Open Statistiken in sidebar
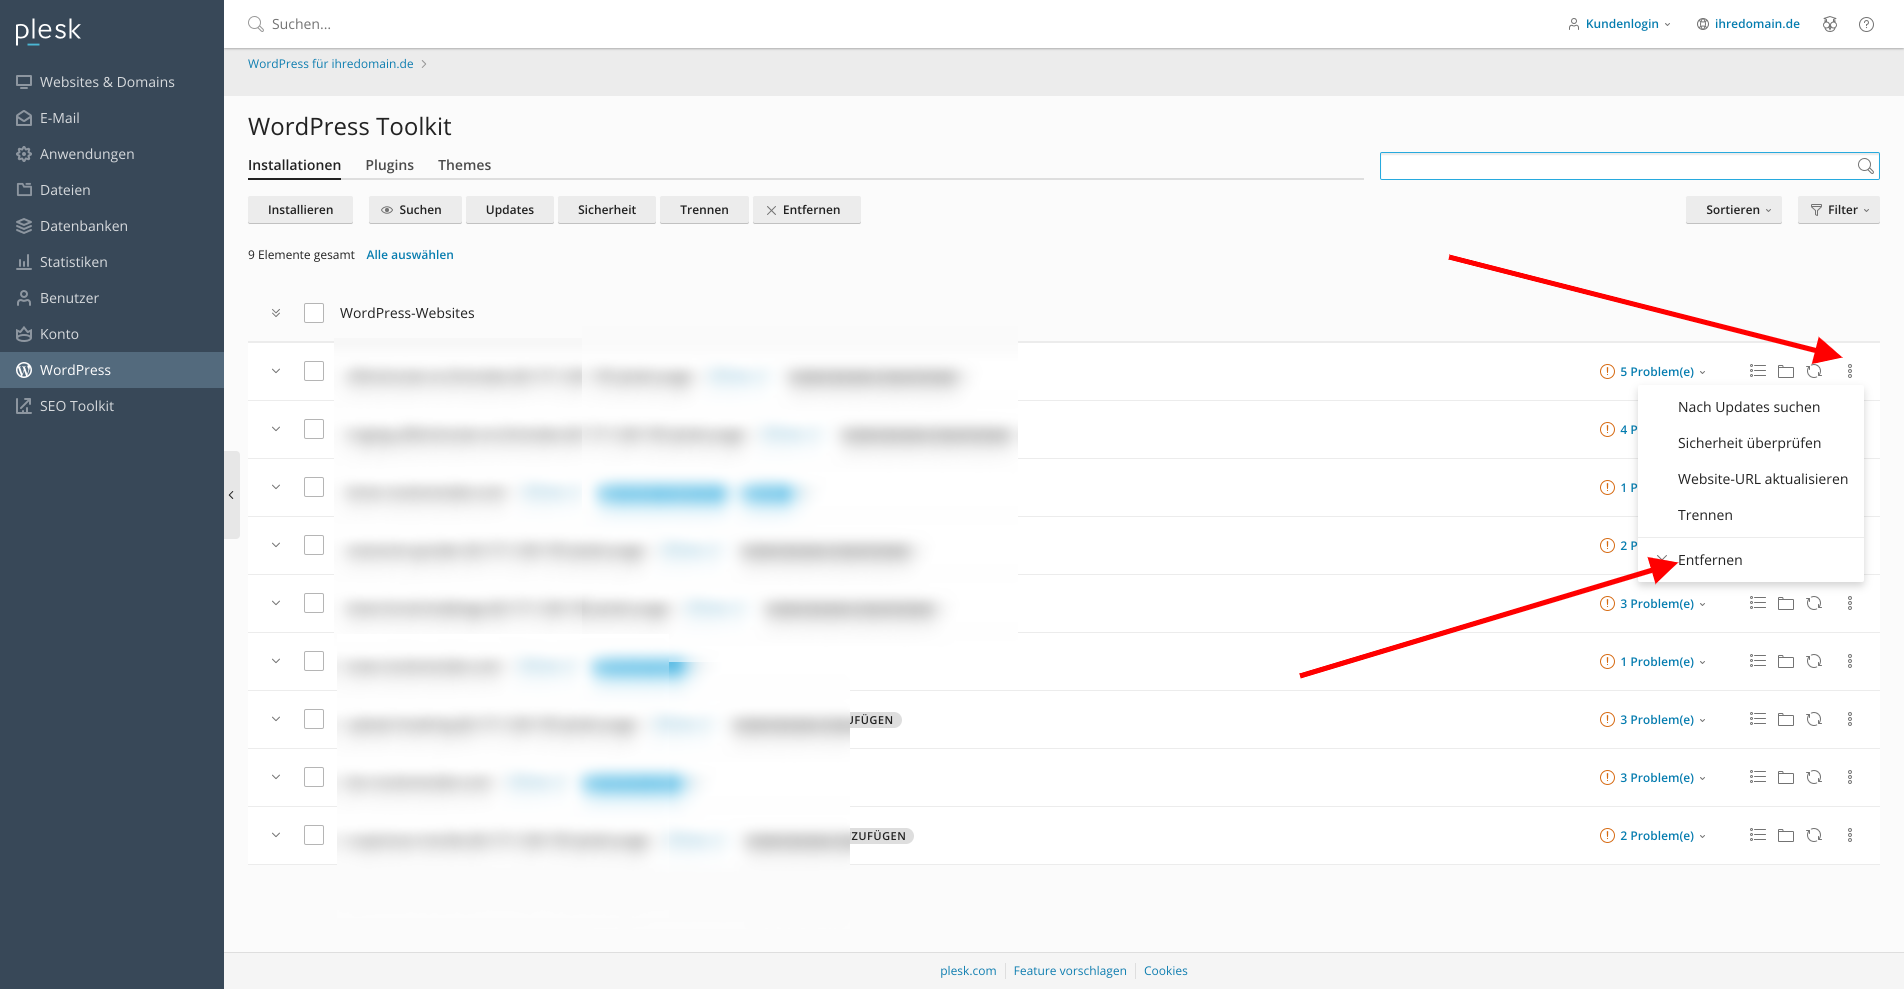The image size is (1904, 989). [112, 262]
